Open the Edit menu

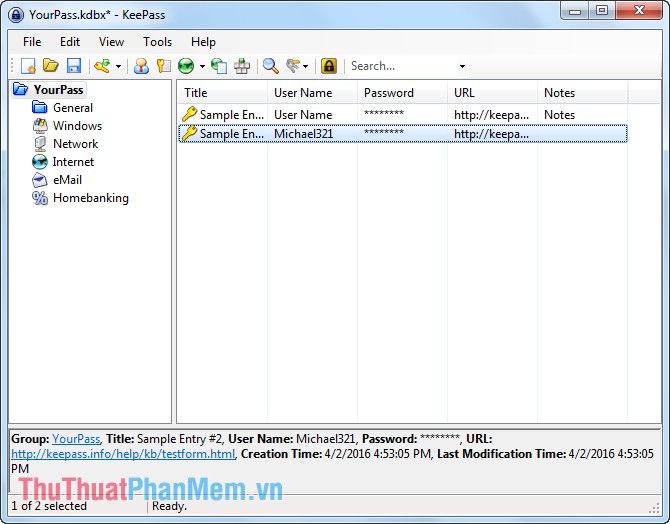click(70, 42)
